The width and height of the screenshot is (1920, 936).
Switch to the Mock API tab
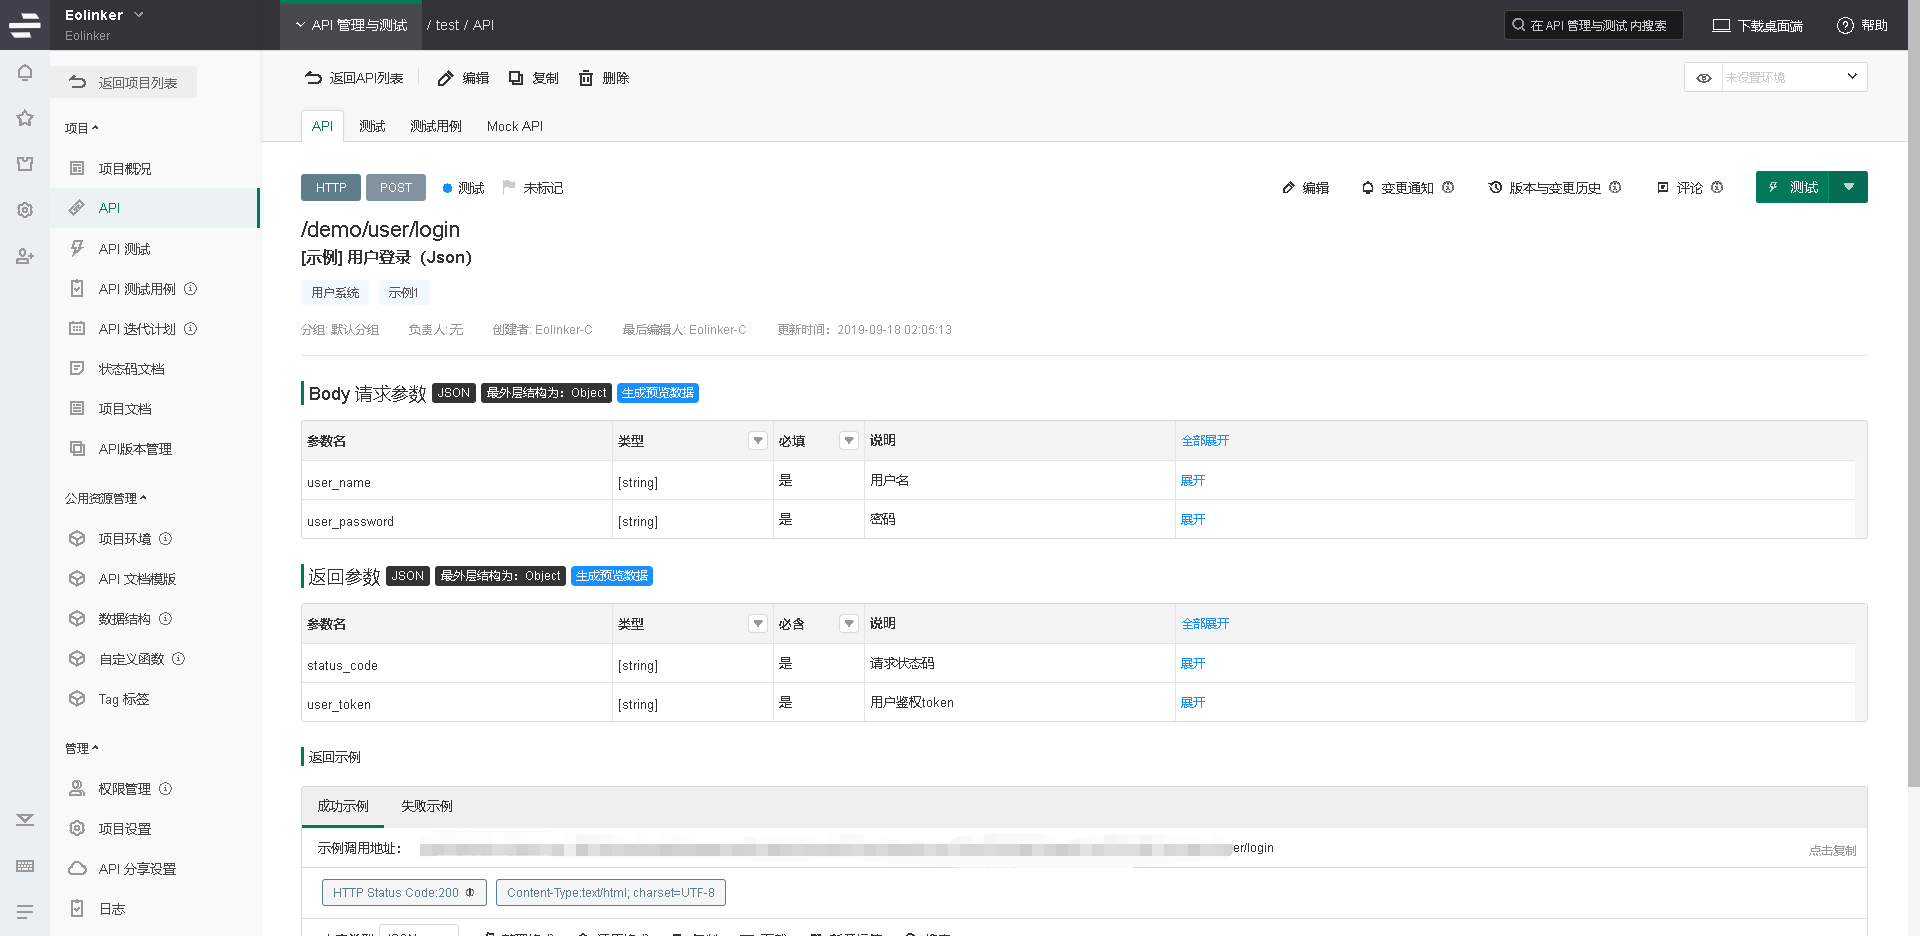514,126
